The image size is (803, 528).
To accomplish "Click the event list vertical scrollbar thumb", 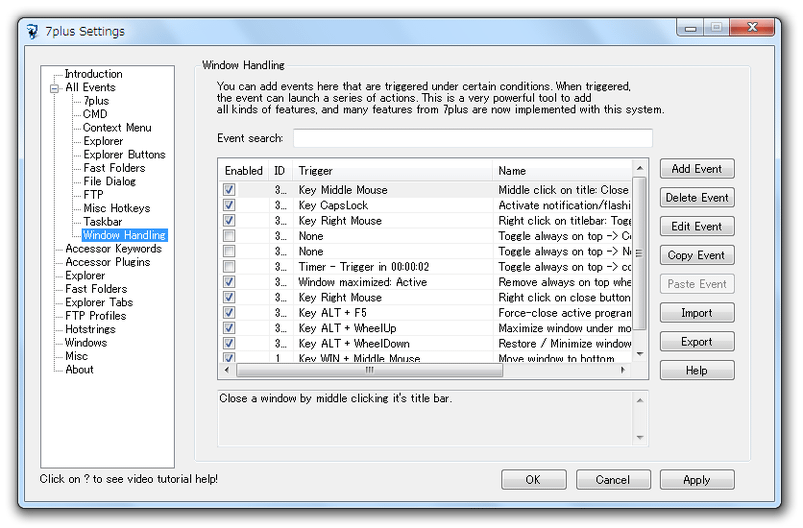I will pos(640,252).
